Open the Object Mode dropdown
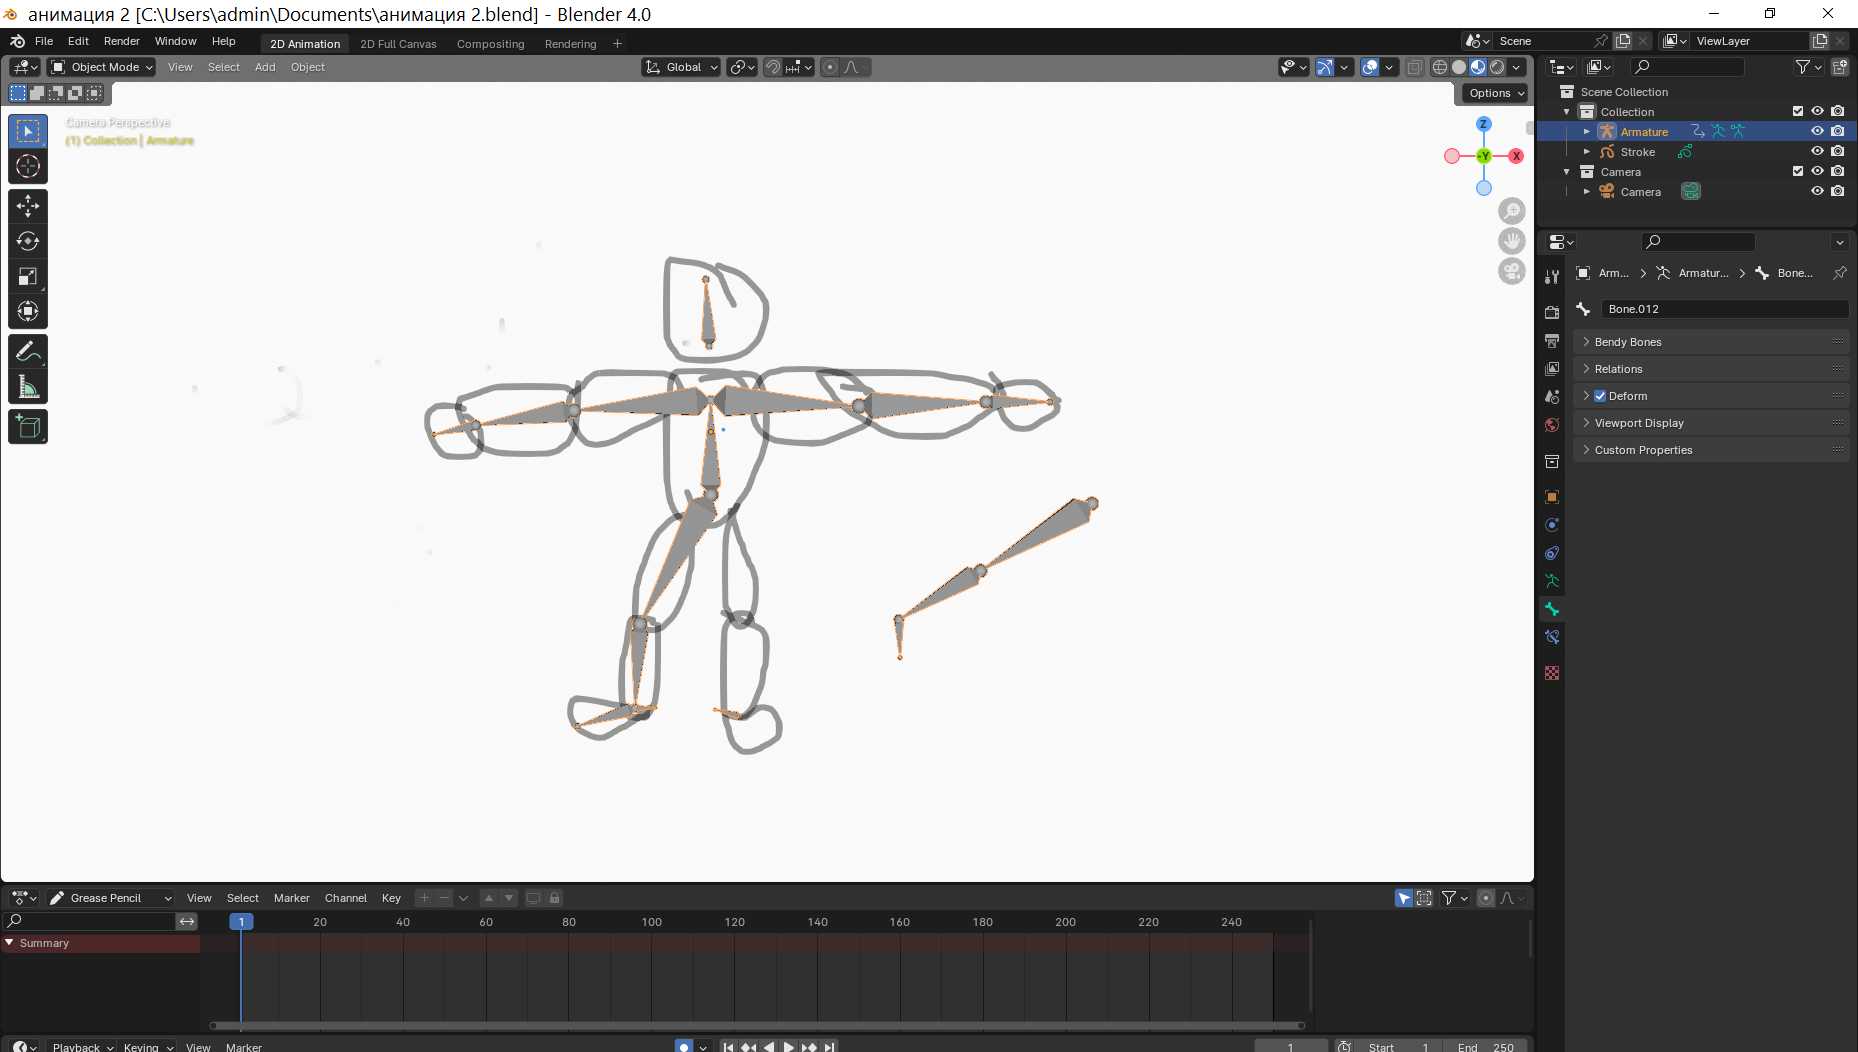Image resolution: width=1858 pixels, height=1052 pixels. (x=102, y=67)
